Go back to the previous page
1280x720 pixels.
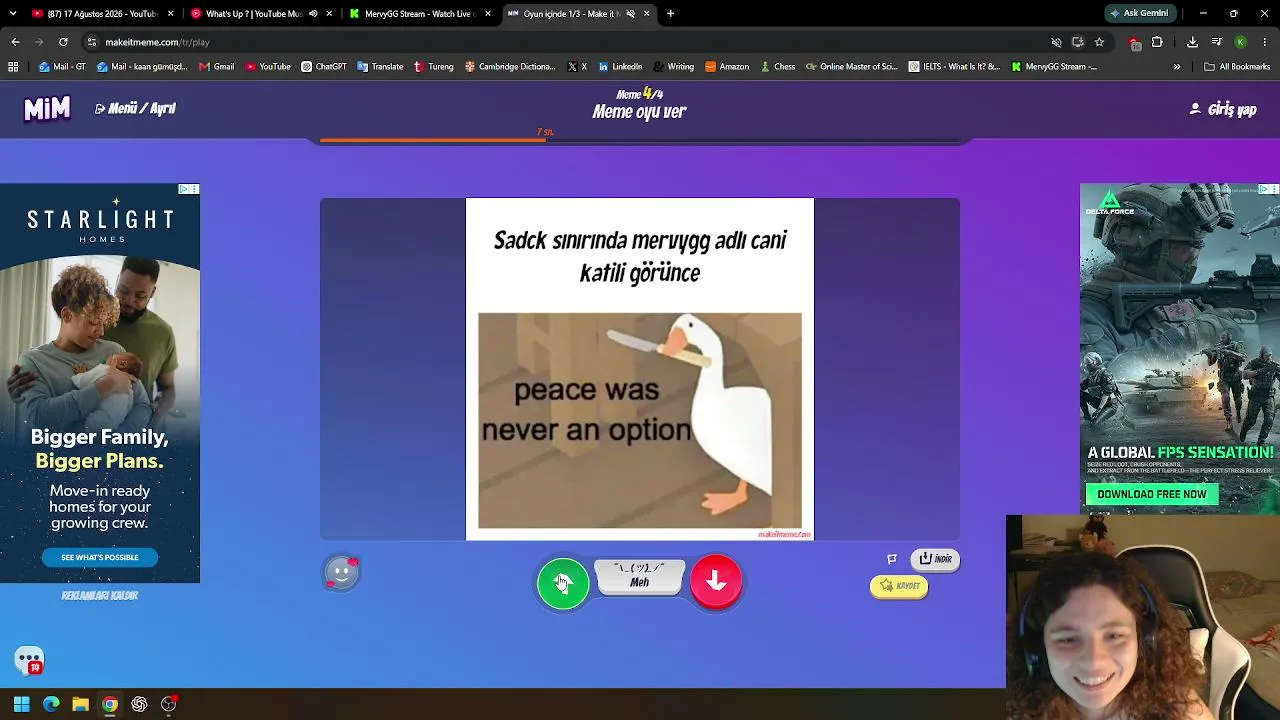point(15,42)
